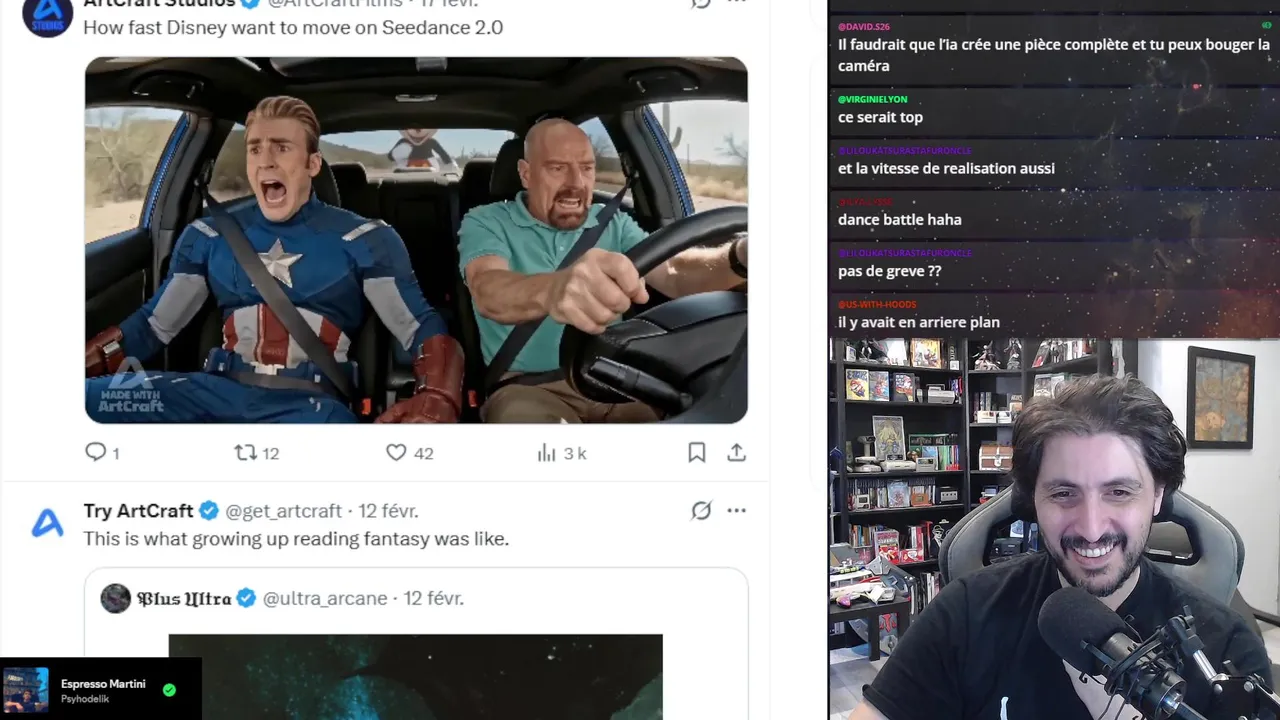Bookmark the ArtCraft Studios tweet

pos(697,453)
